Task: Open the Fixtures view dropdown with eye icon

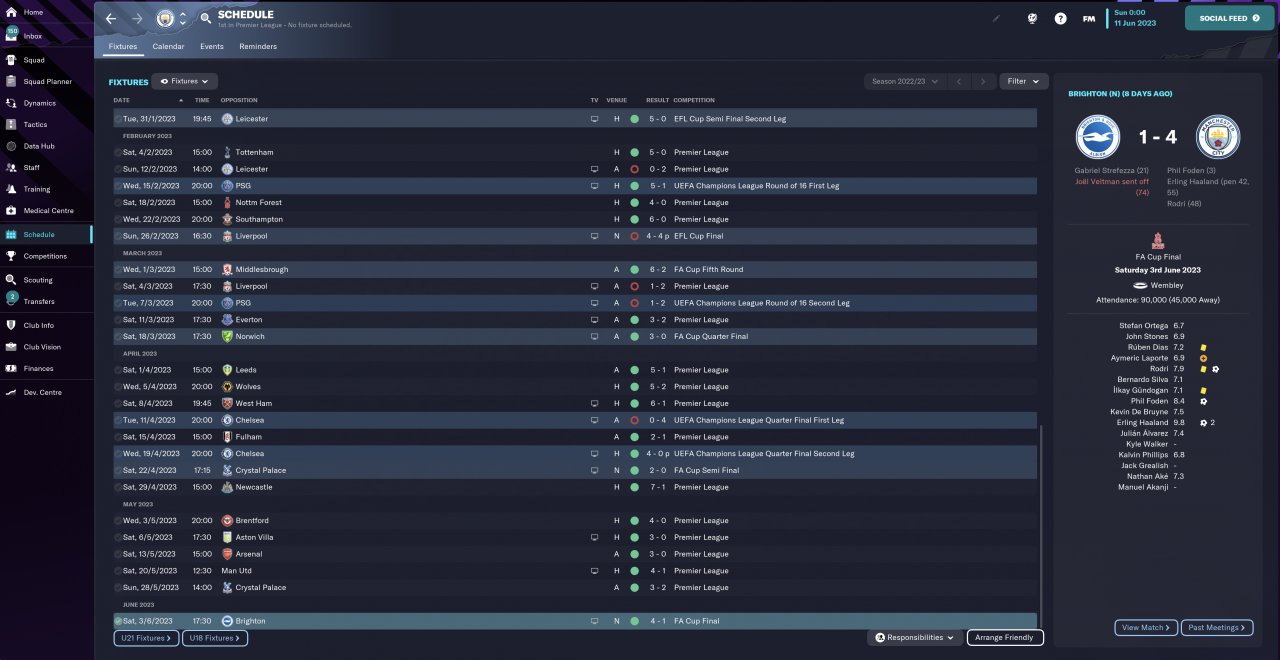Action: coord(185,81)
